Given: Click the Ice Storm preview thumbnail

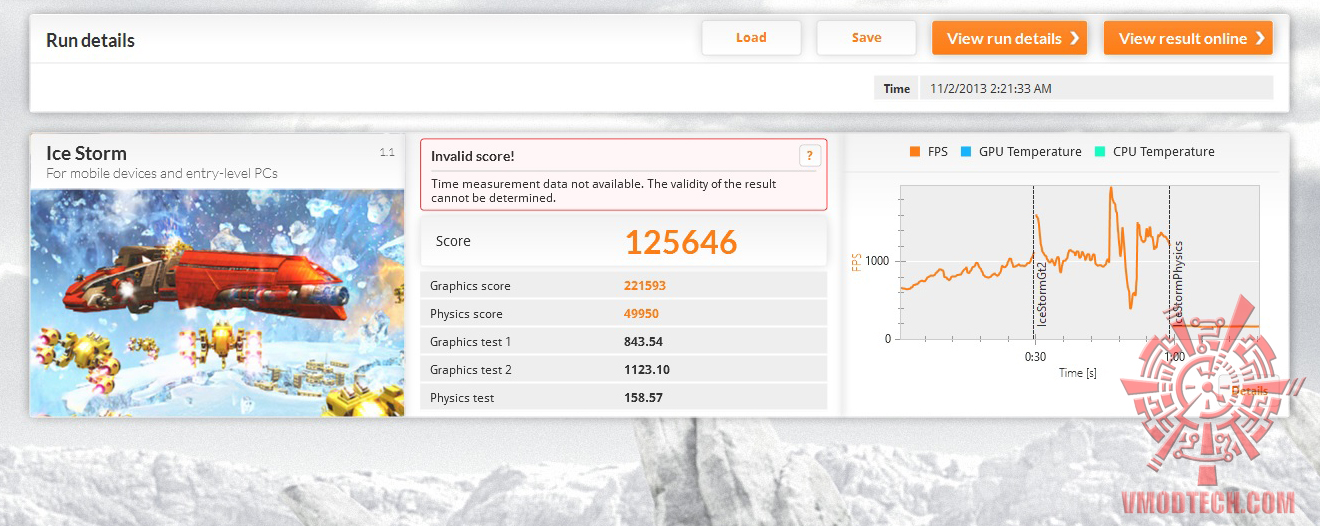Looking at the screenshot, I should pos(217,302).
